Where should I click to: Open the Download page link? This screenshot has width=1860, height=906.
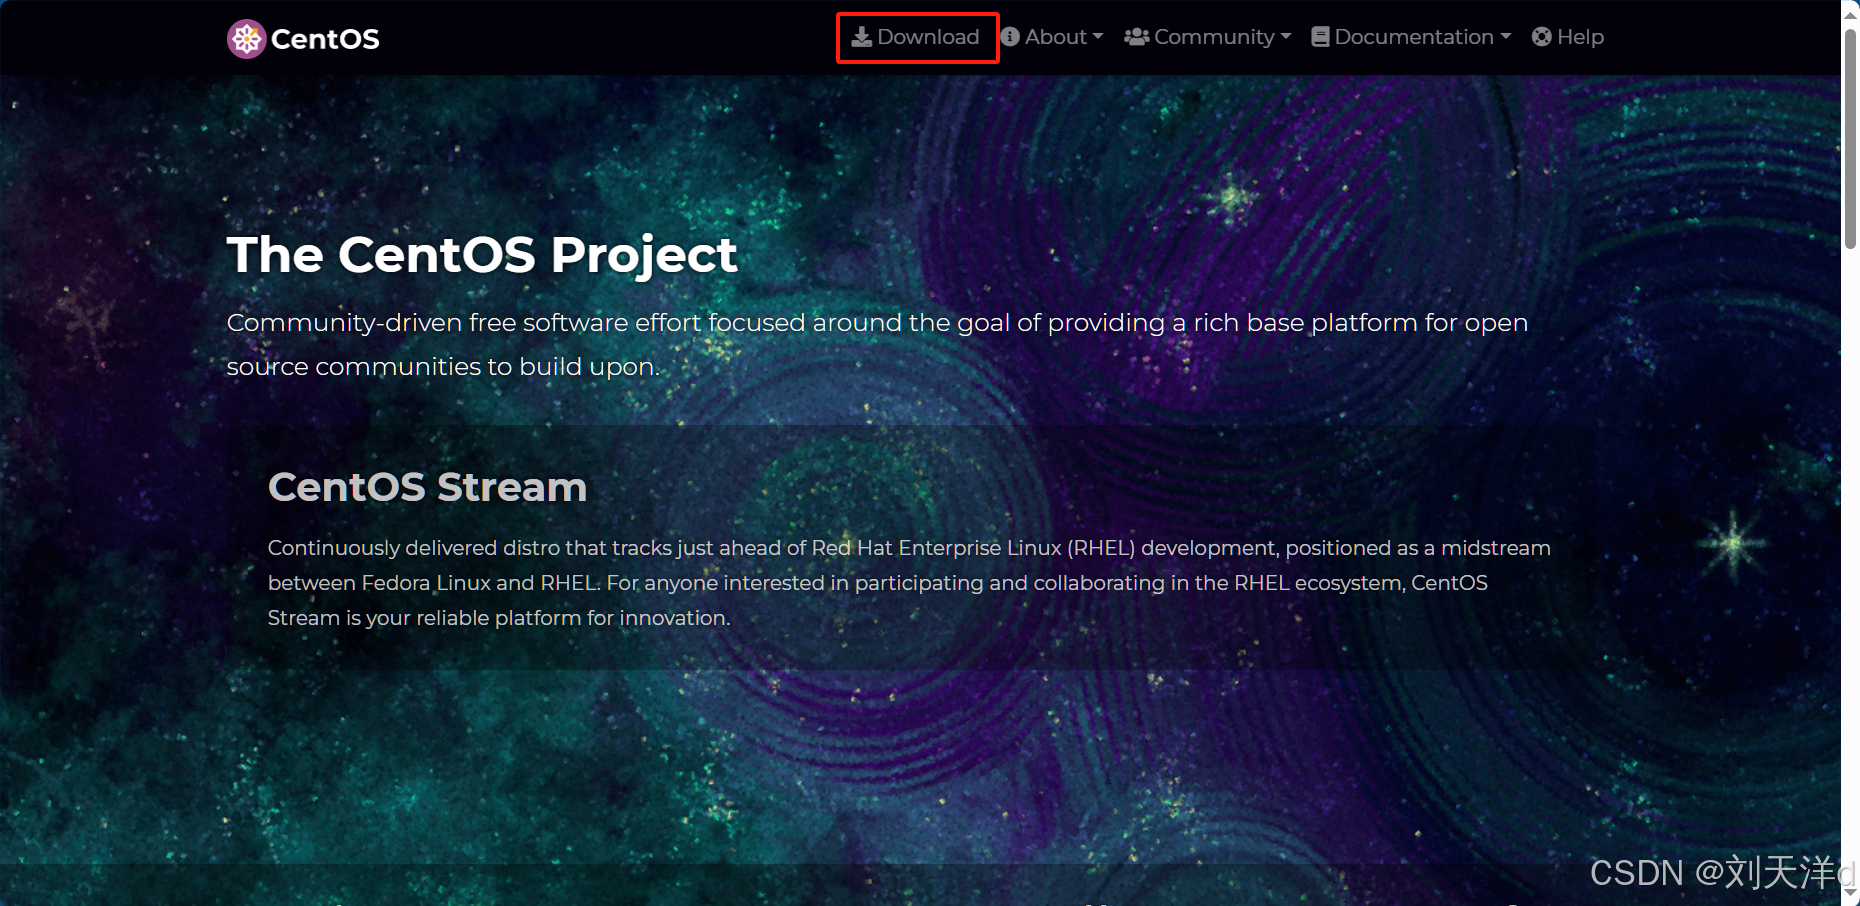coord(915,37)
